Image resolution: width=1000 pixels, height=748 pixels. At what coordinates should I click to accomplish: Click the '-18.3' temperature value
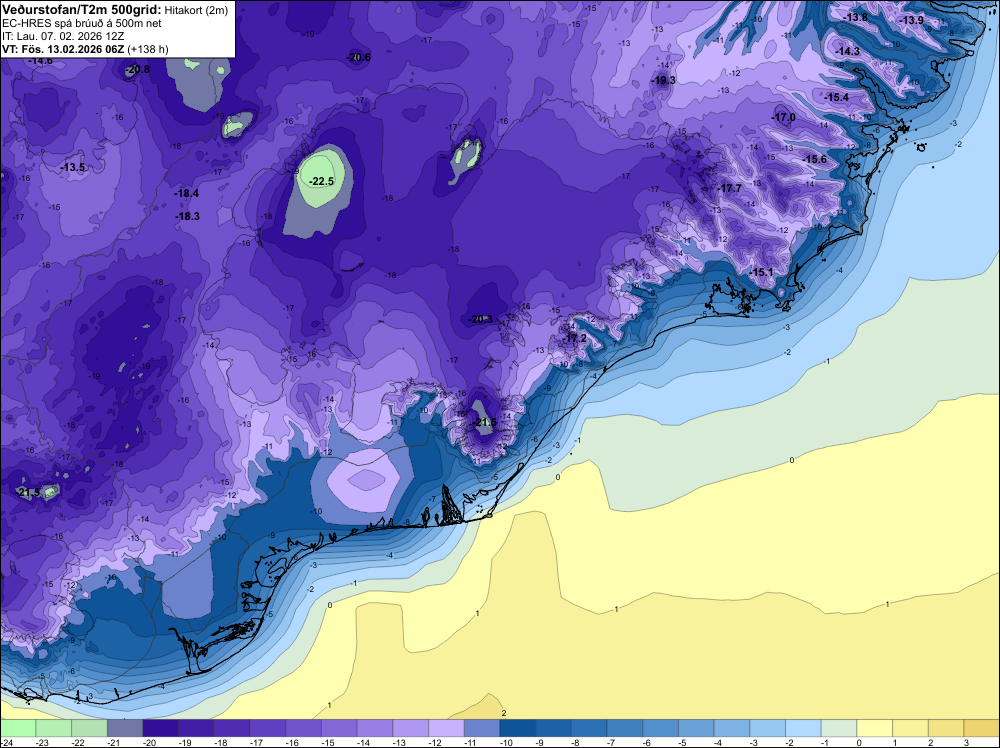pos(188,217)
